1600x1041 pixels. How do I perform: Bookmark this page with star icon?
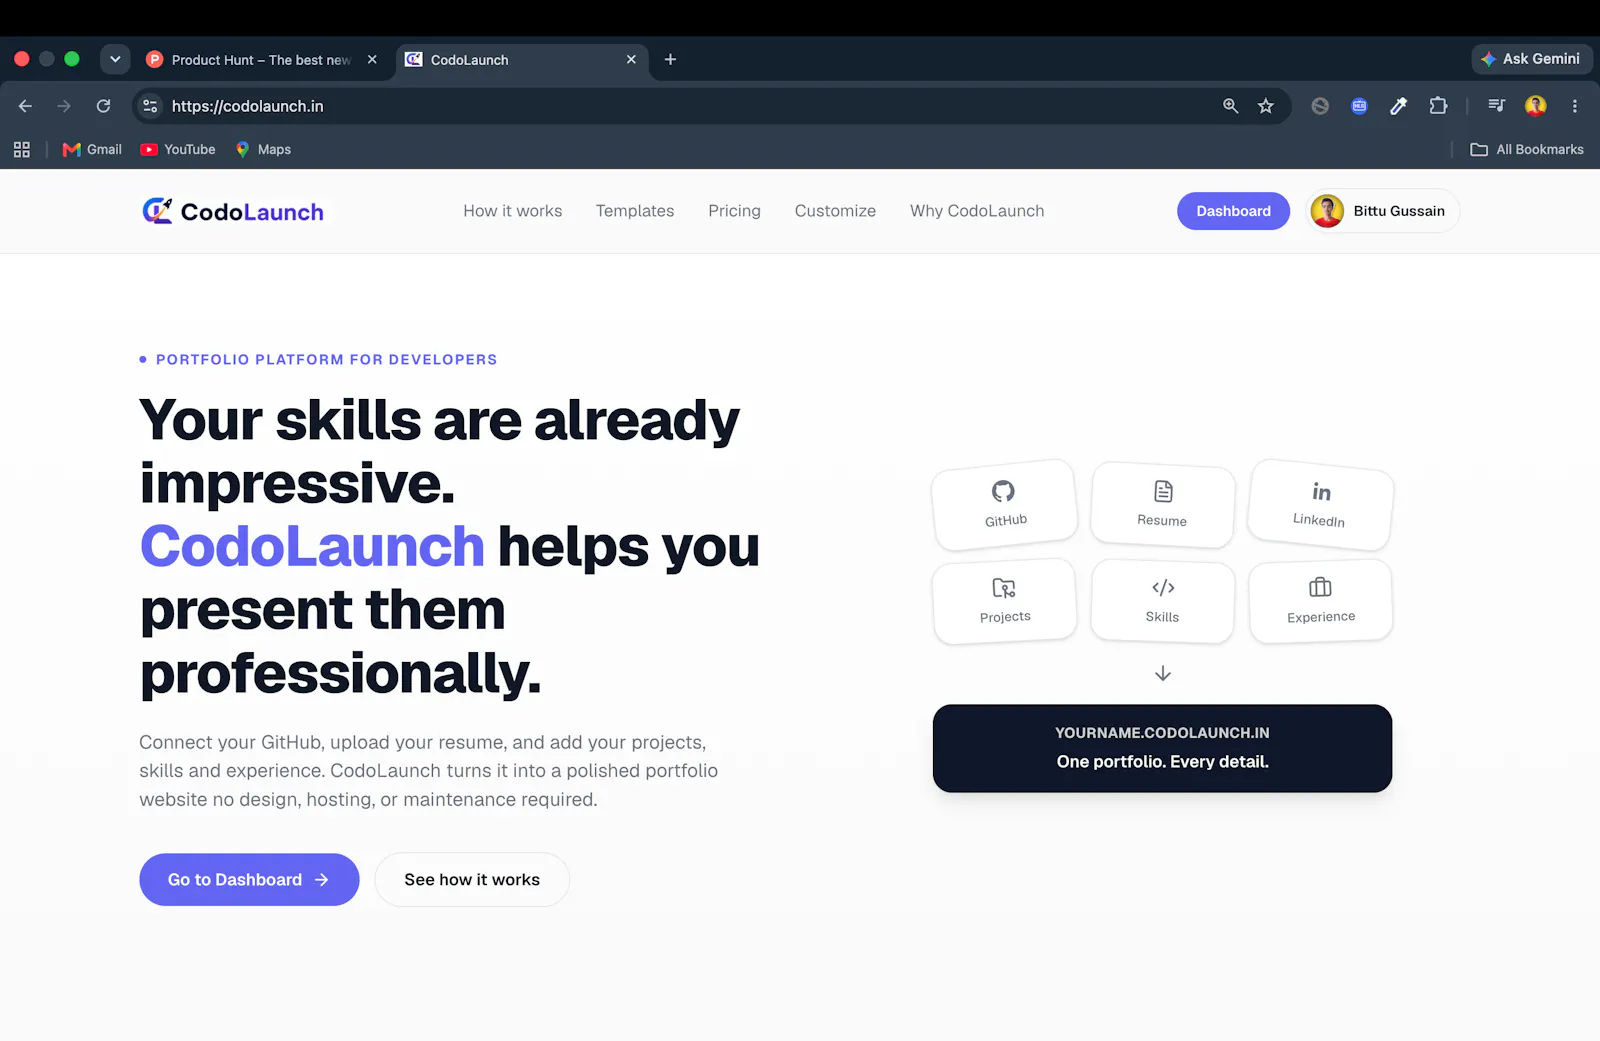(1266, 106)
